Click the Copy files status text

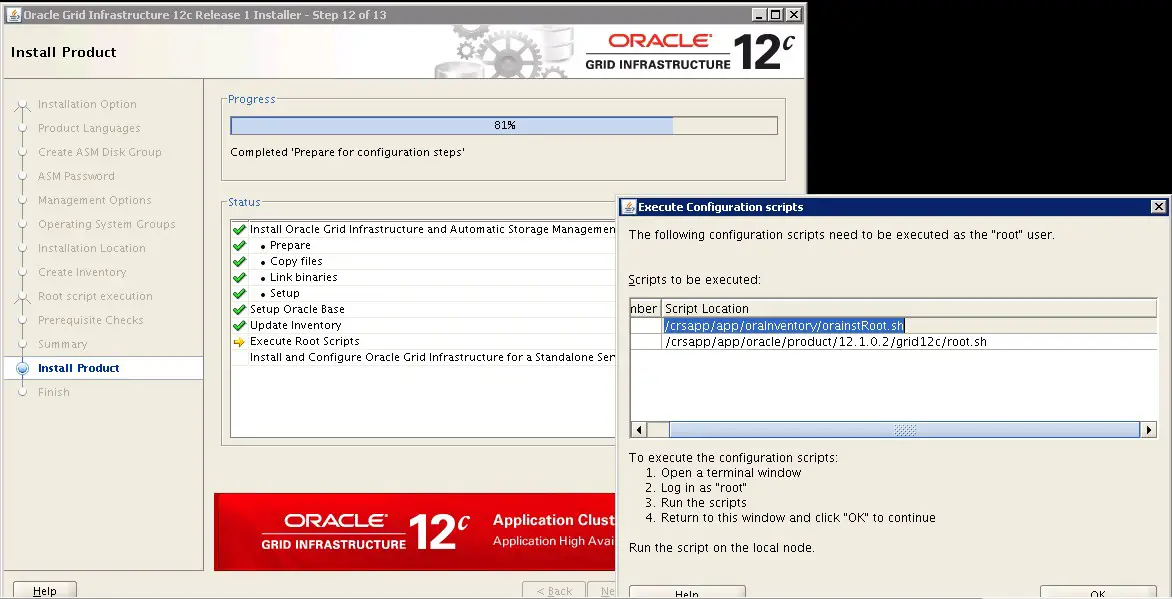point(296,261)
